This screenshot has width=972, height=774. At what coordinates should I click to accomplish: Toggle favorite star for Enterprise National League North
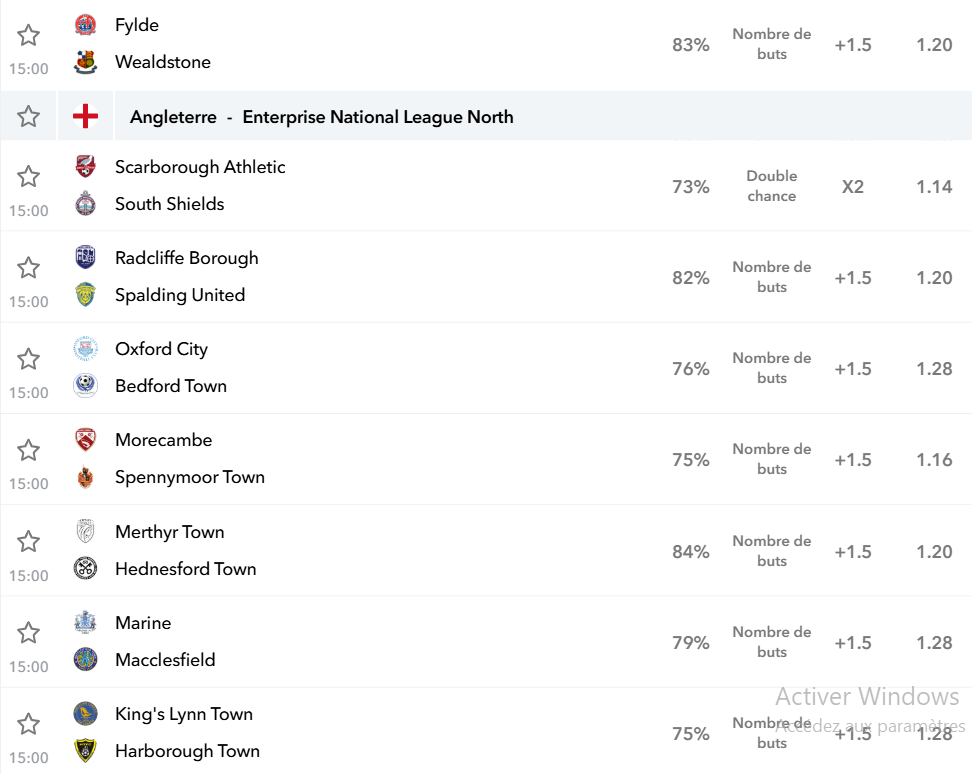[x=29, y=117]
